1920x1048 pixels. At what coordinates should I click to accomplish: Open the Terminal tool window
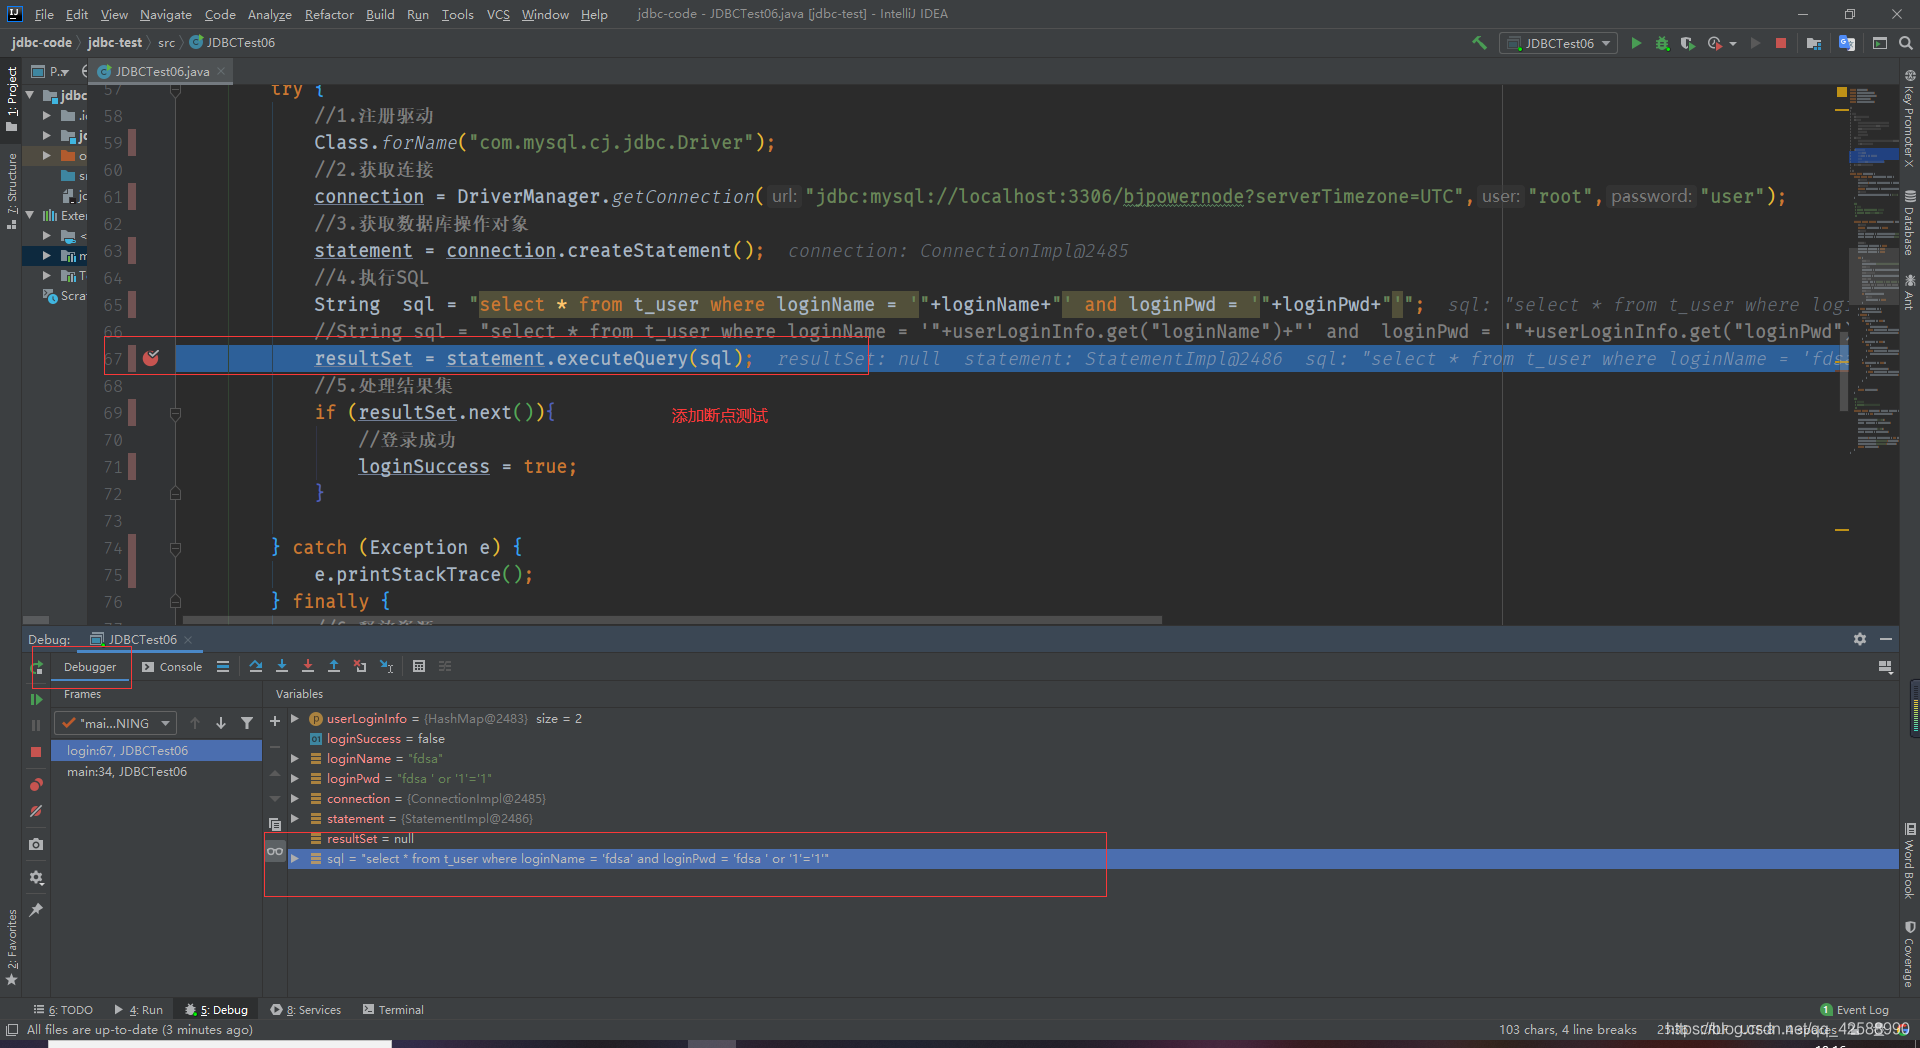[393, 1010]
